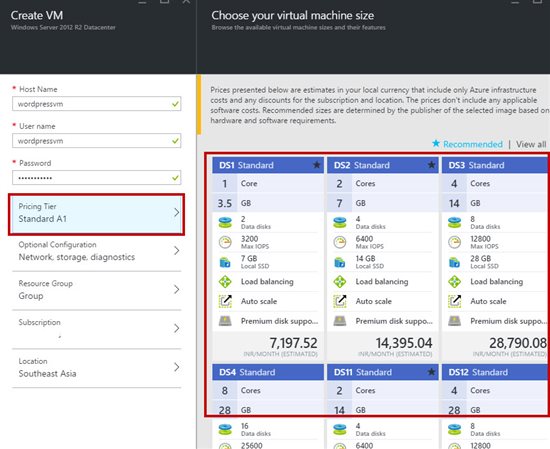The image size is (550, 449).
Task: Open the Location Southeast Asia setting
Action: [96, 368]
